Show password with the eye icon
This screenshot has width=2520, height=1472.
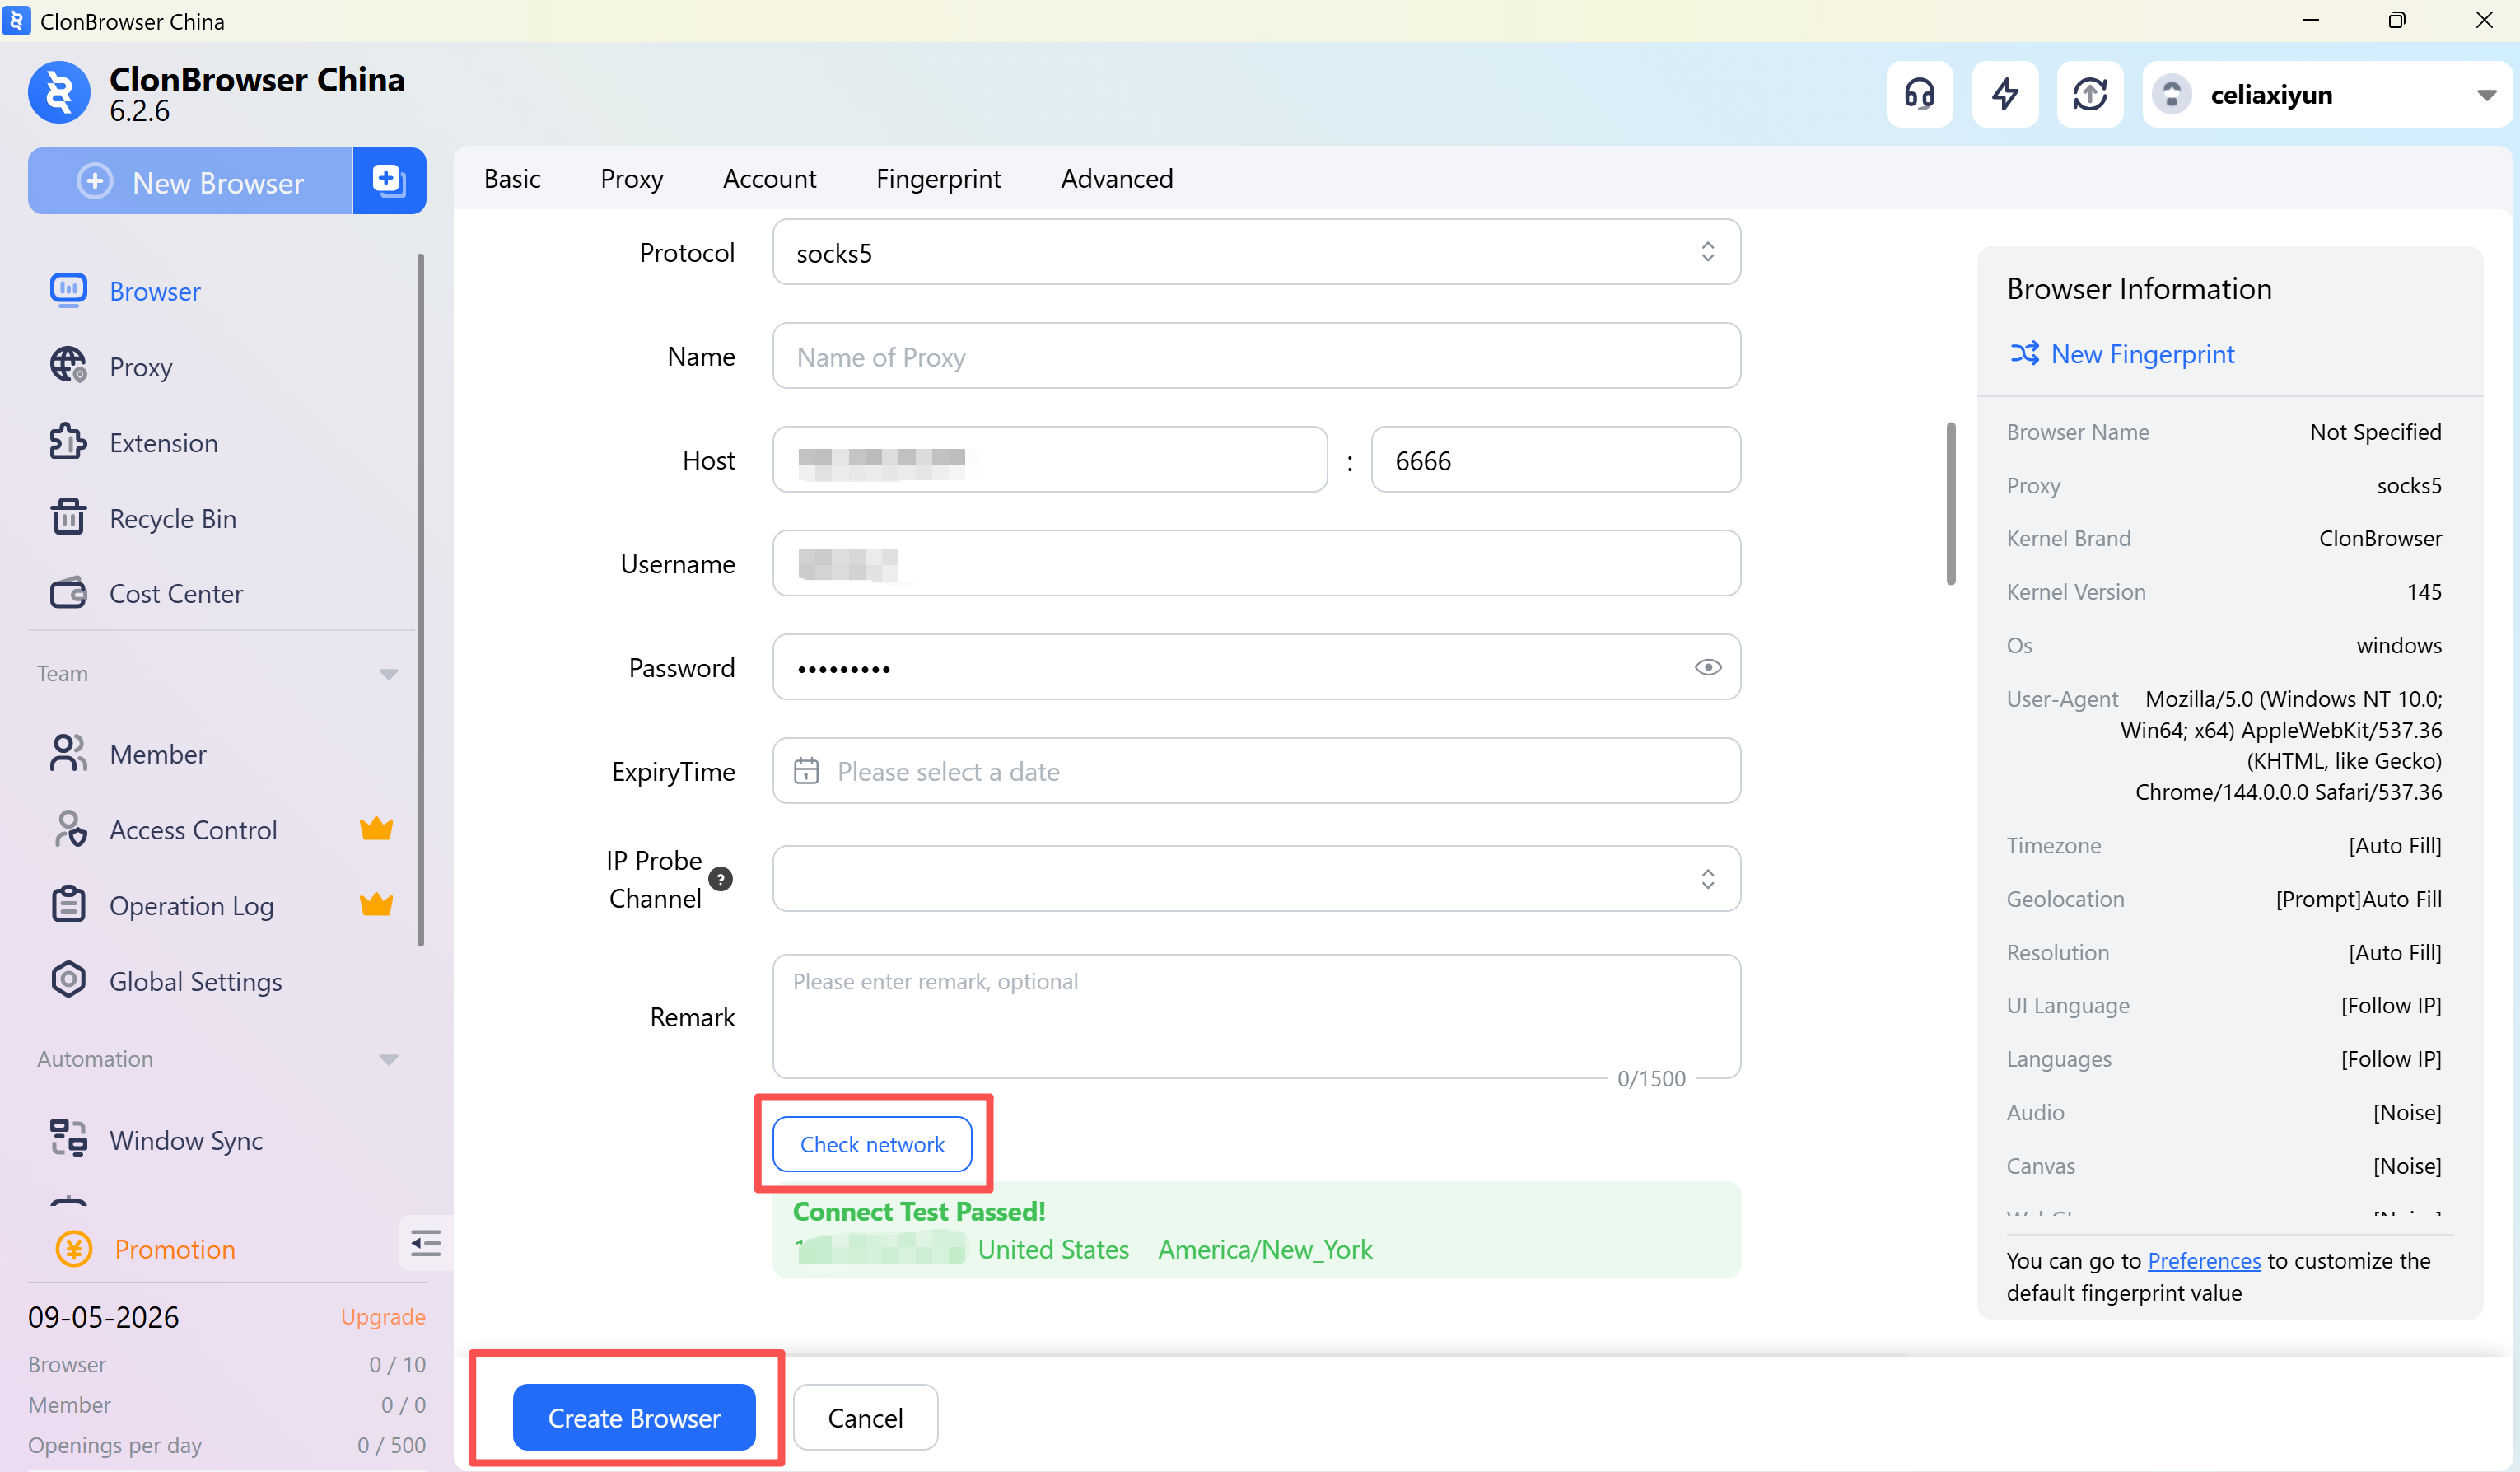point(1707,667)
